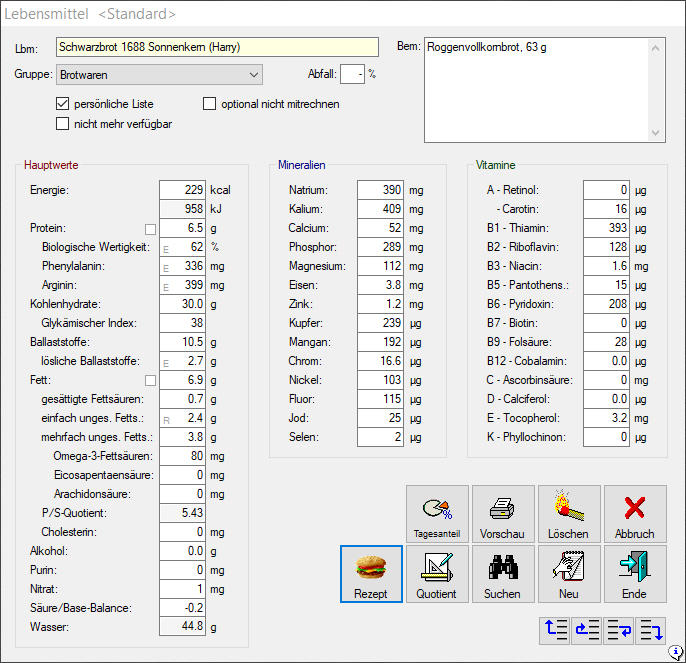
Task: Click the Energie kcal value field
Action: (x=182, y=189)
